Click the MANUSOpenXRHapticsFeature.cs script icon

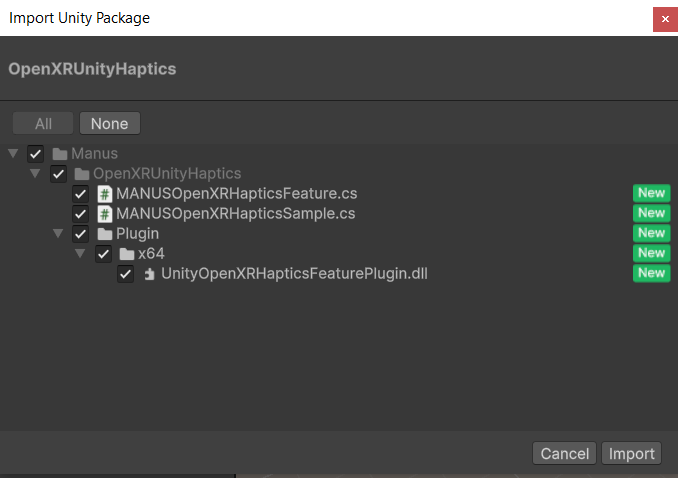(x=104, y=194)
